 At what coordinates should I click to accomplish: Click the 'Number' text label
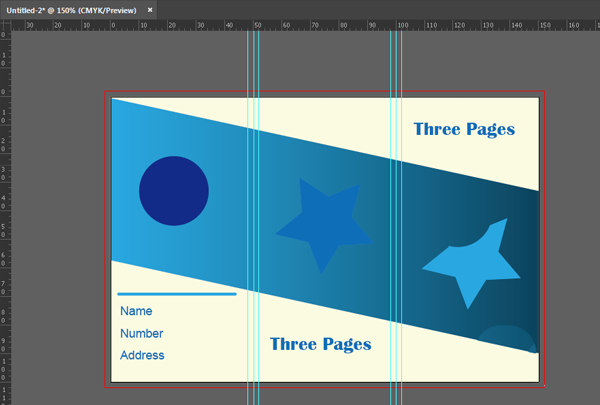[141, 334]
